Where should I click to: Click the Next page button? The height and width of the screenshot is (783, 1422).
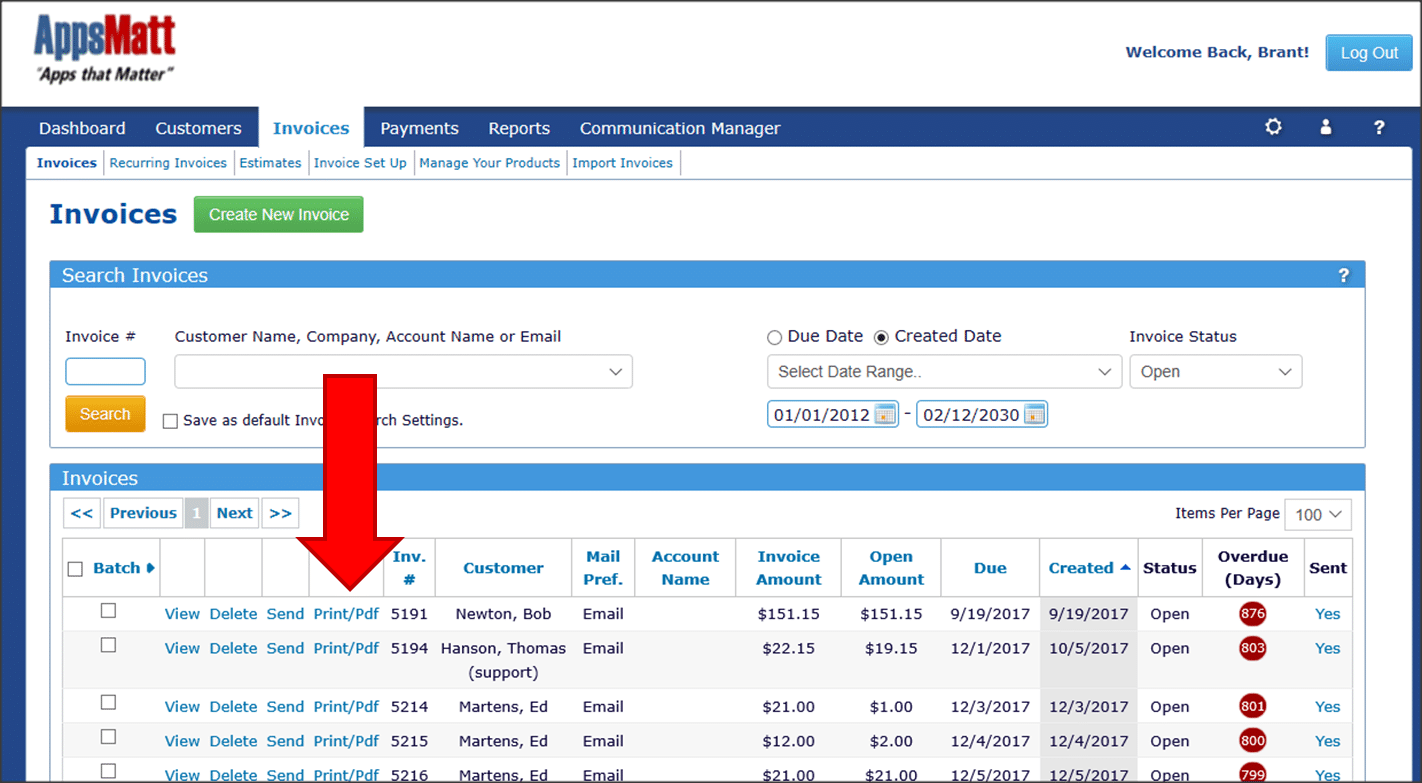click(x=234, y=513)
